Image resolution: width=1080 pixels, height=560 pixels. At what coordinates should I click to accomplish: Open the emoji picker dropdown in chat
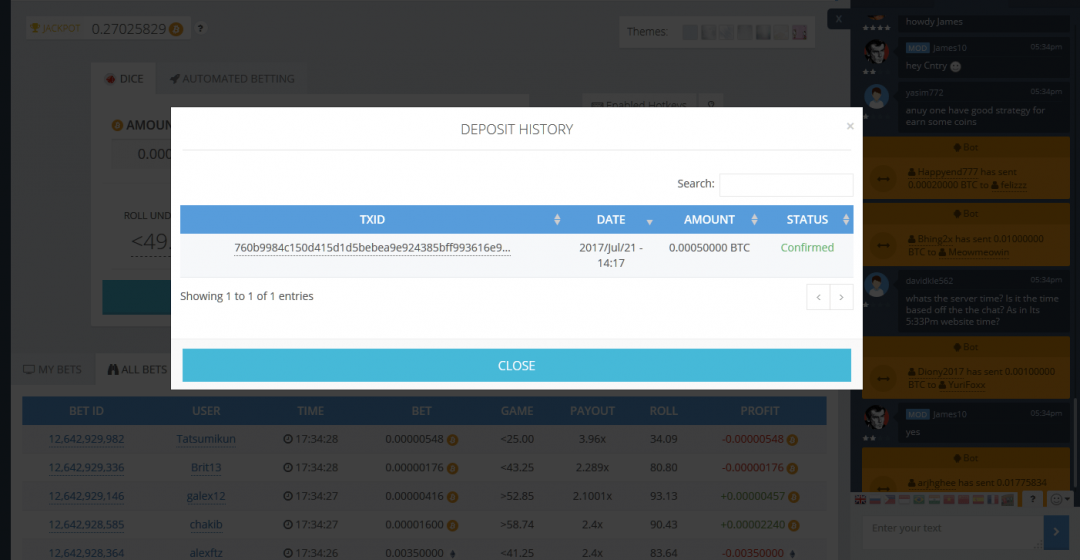click(1060, 499)
